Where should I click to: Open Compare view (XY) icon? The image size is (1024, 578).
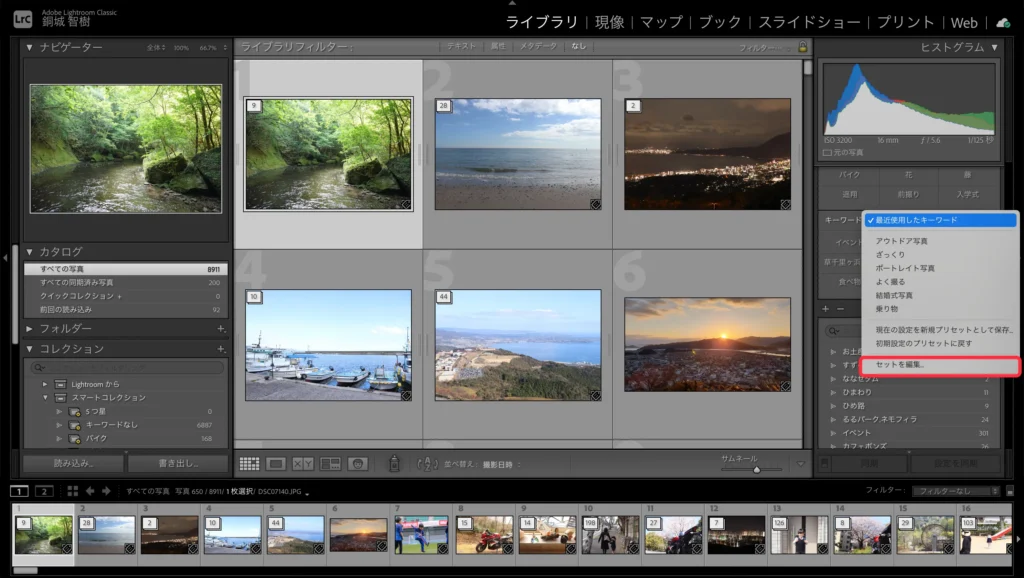pos(303,464)
